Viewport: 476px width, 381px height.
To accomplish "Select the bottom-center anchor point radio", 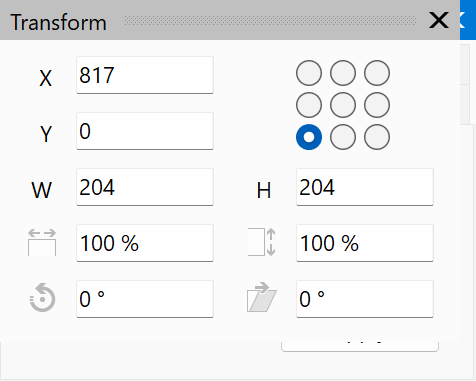I will (343, 137).
